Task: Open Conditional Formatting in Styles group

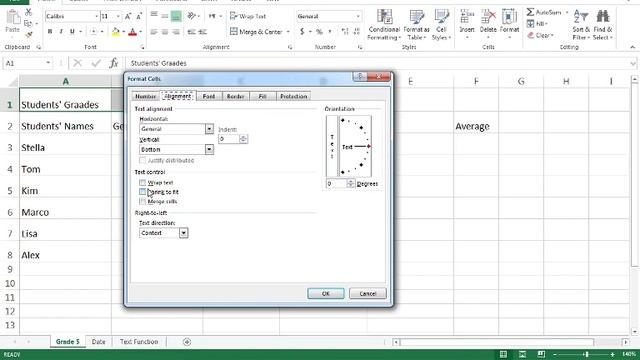Action: [384, 24]
